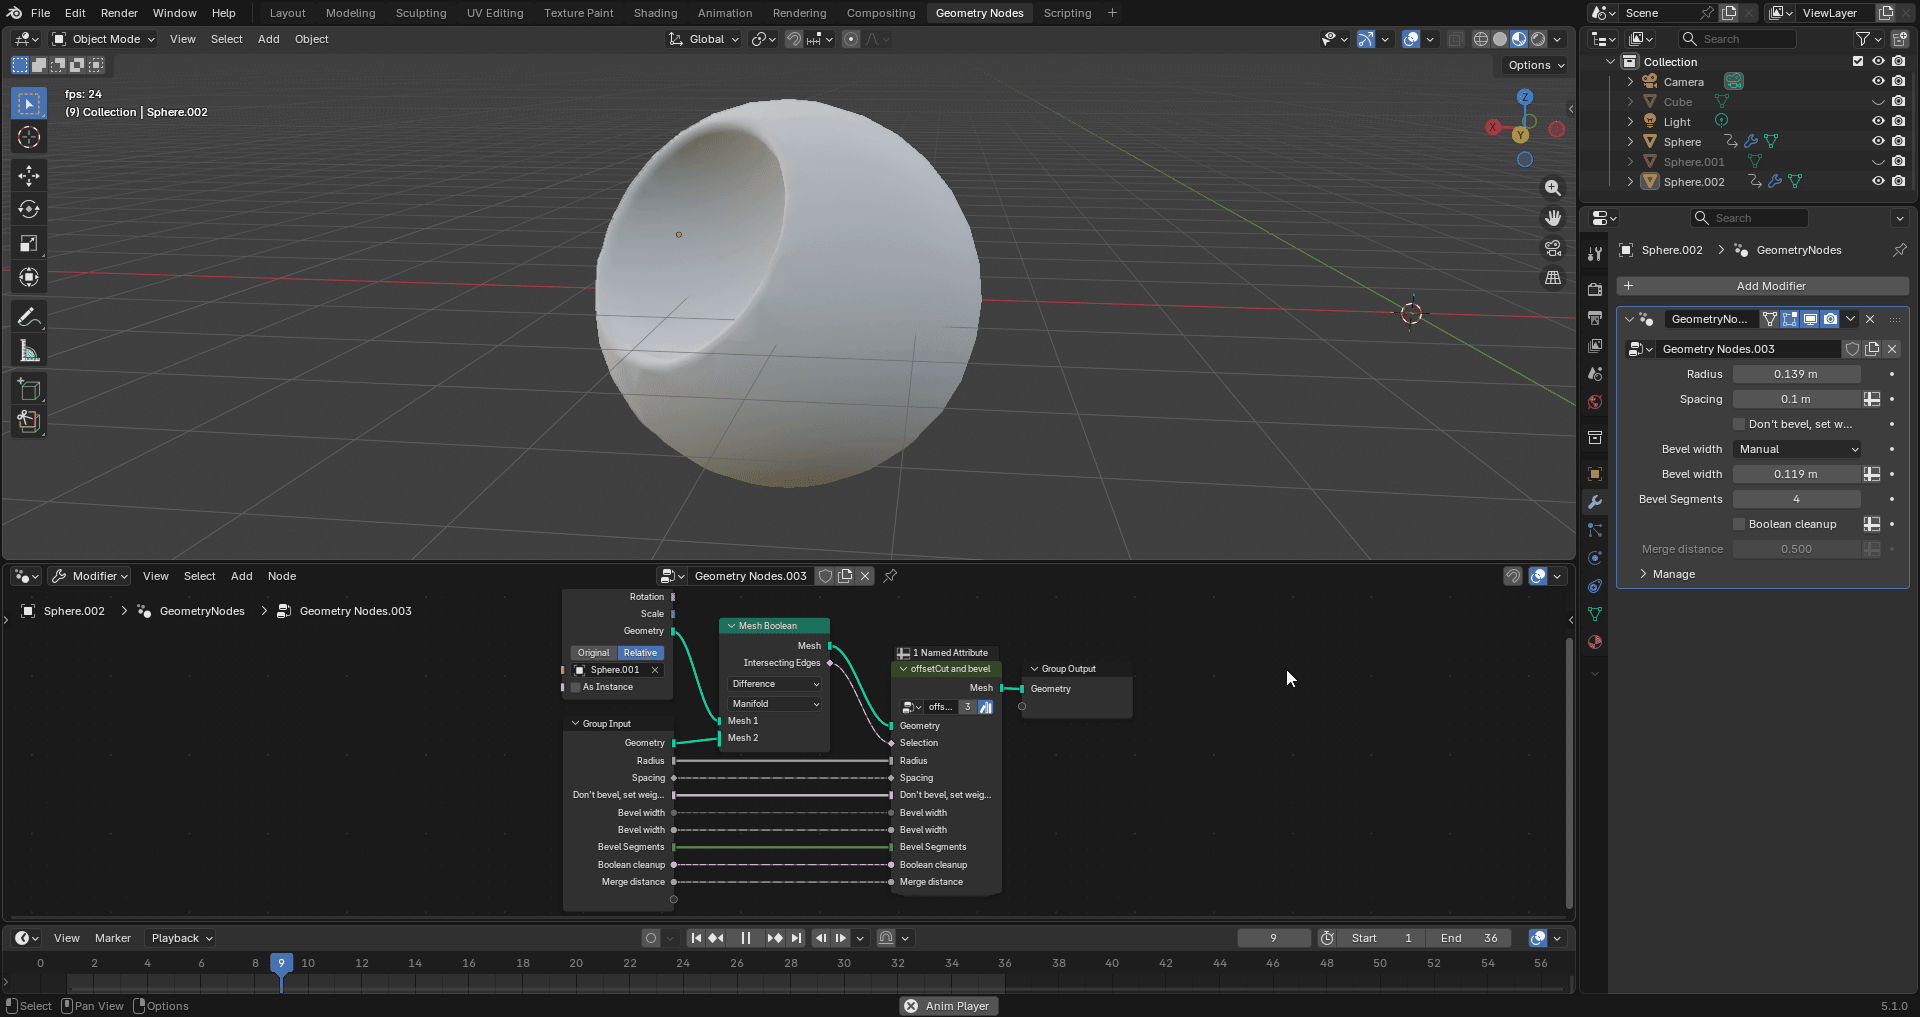
Task: Jump to the start frame
Action: pos(696,938)
